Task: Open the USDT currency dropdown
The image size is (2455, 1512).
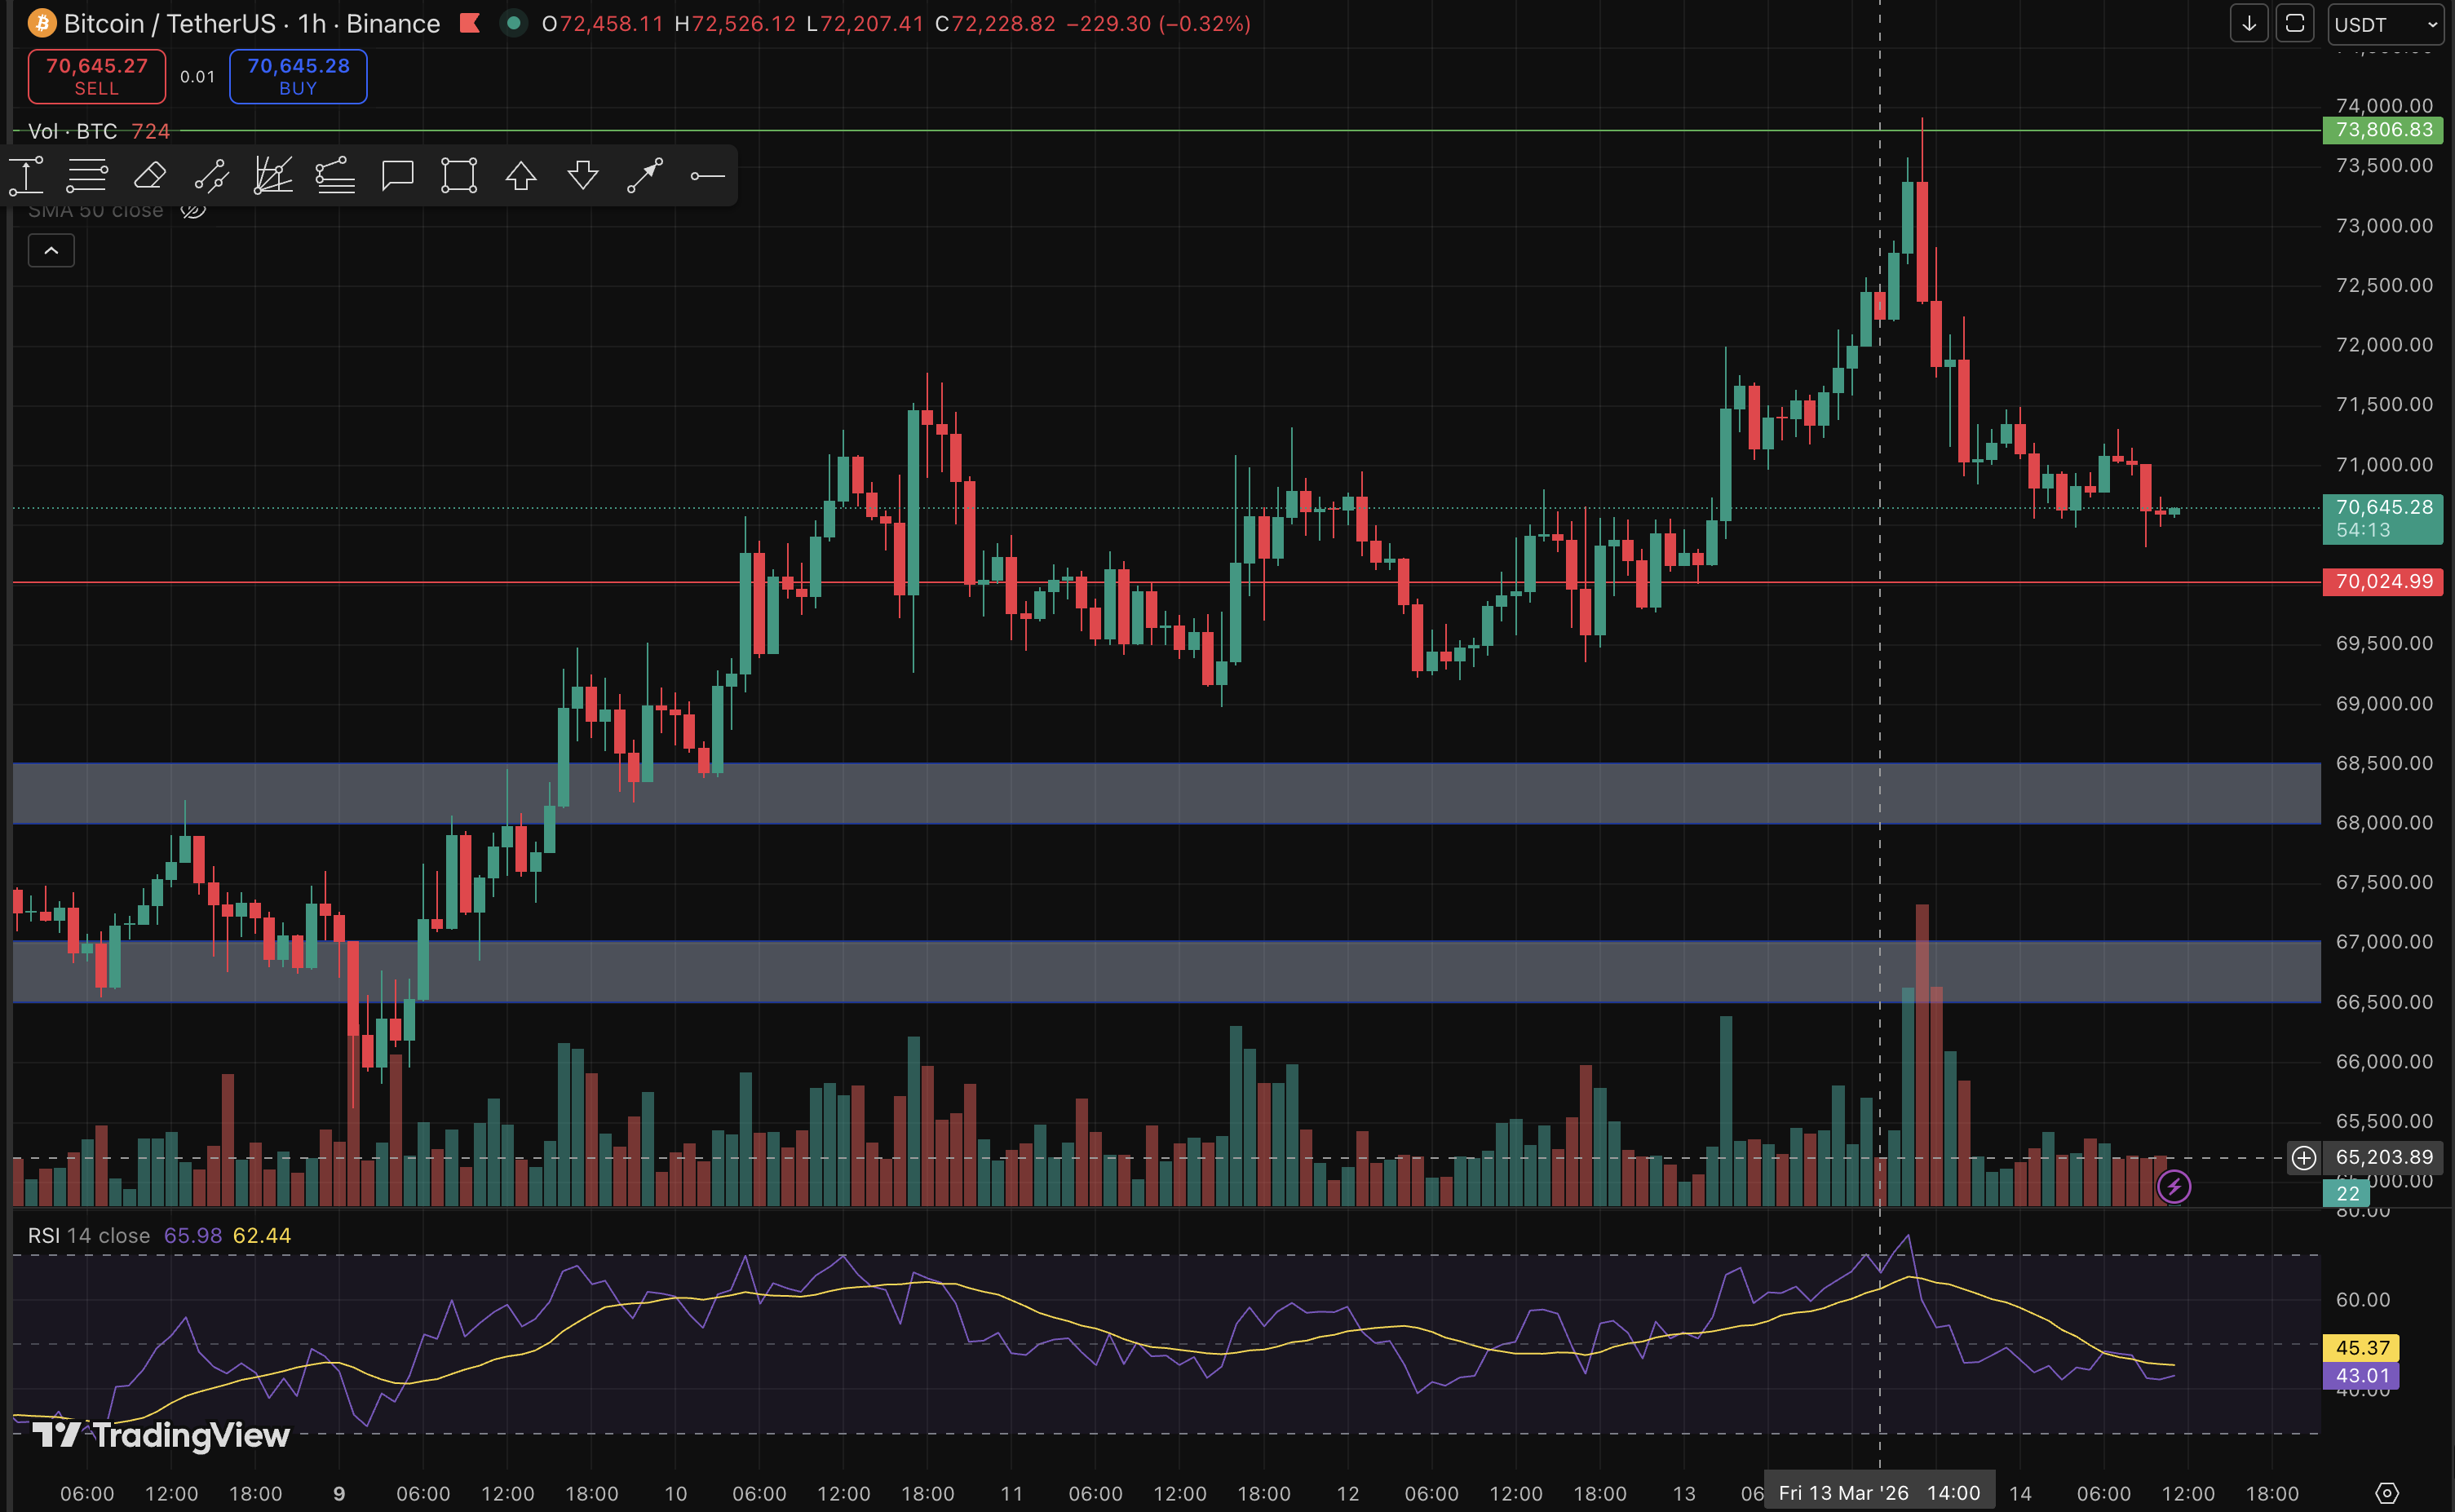Action: click(2386, 24)
